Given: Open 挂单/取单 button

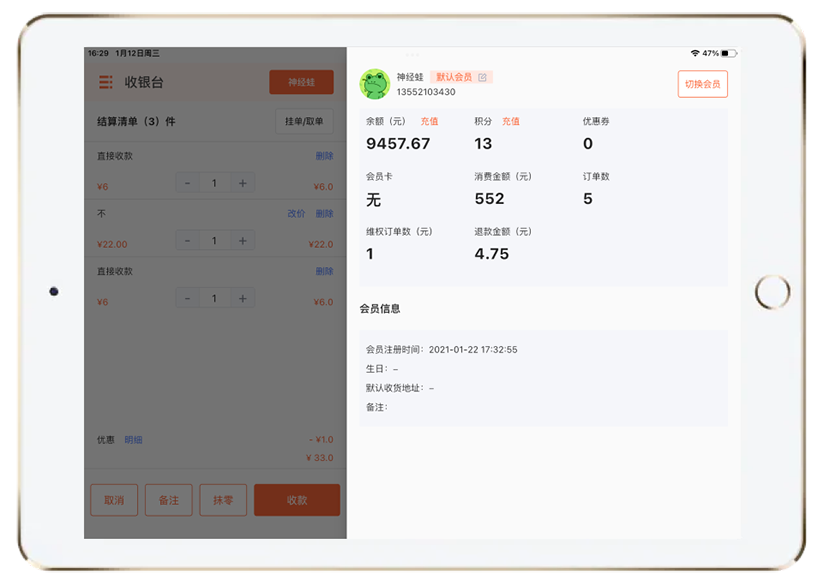Looking at the screenshot, I should click(x=304, y=121).
